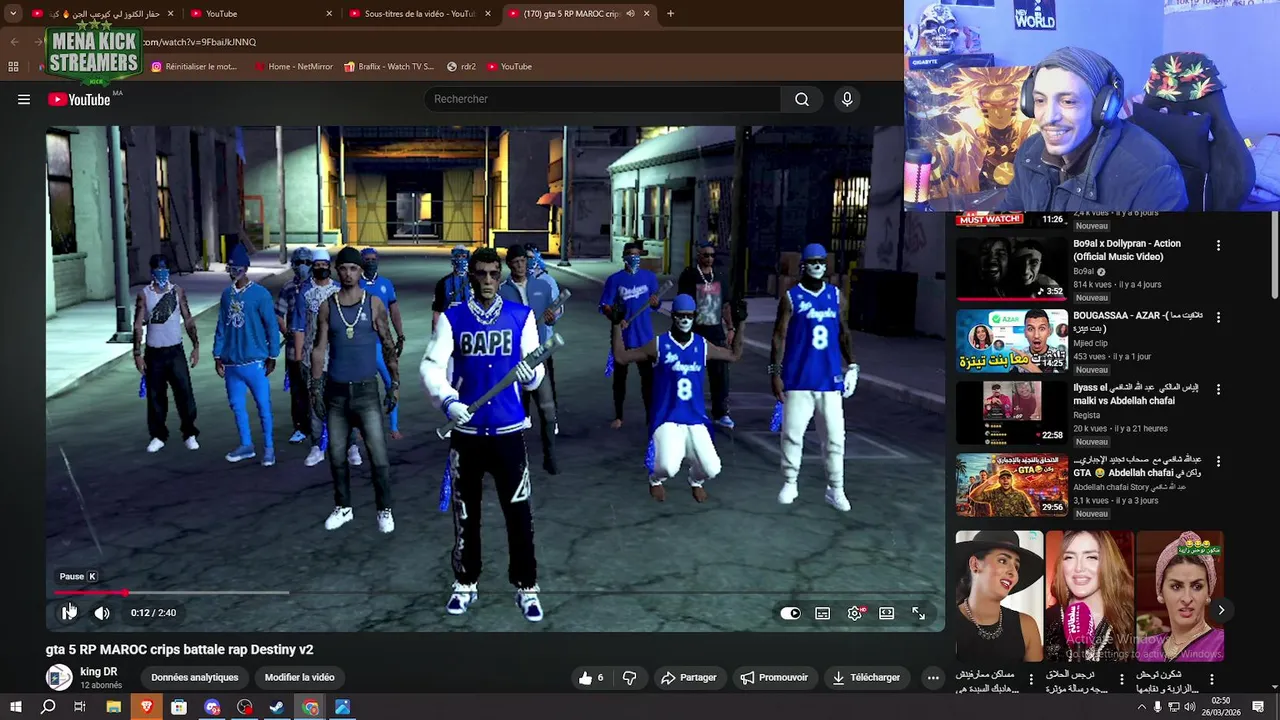The height and width of the screenshot is (720, 1280).
Task: Click the search magnifier button
Action: [x=802, y=99]
